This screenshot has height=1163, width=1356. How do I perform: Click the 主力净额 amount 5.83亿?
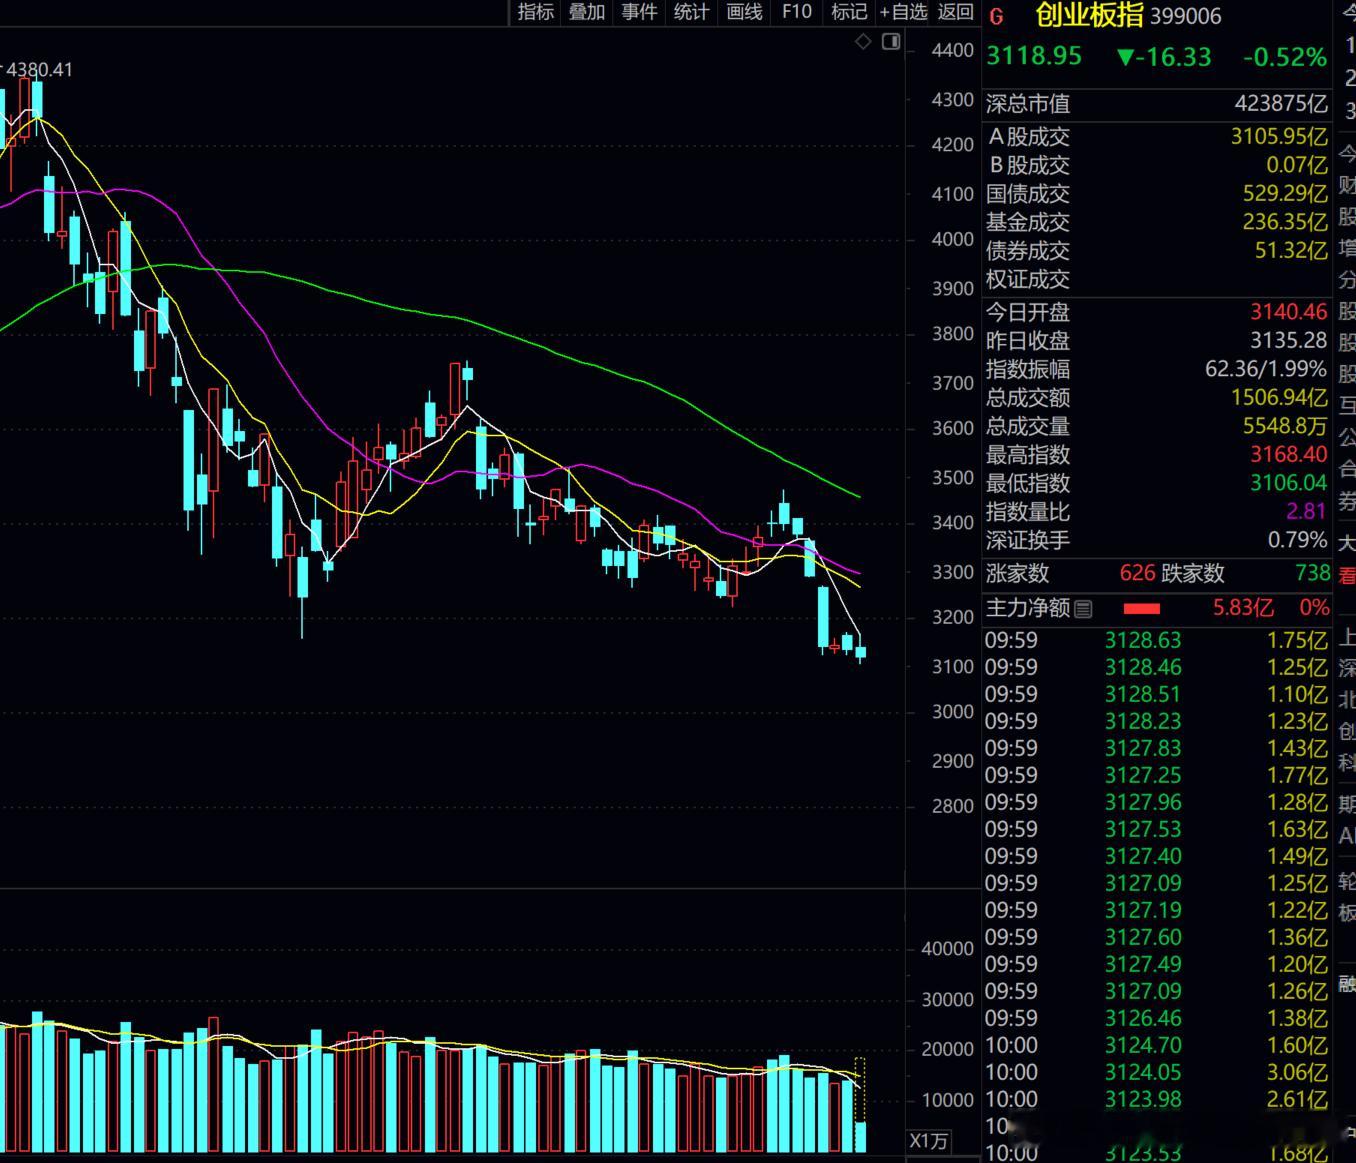pyautogui.click(x=1243, y=608)
